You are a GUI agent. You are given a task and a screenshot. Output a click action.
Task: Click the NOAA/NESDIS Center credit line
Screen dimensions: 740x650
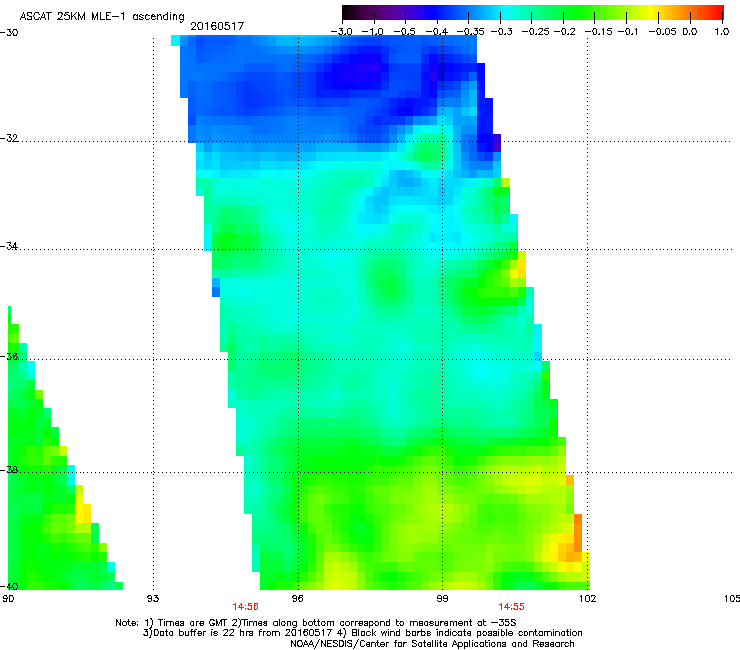[432, 644]
